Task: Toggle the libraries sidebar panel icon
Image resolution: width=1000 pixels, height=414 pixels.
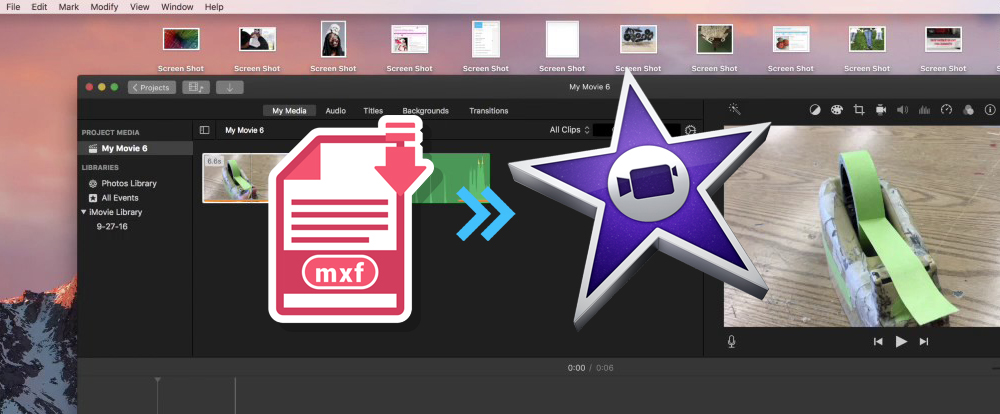Action: (x=204, y=130)
